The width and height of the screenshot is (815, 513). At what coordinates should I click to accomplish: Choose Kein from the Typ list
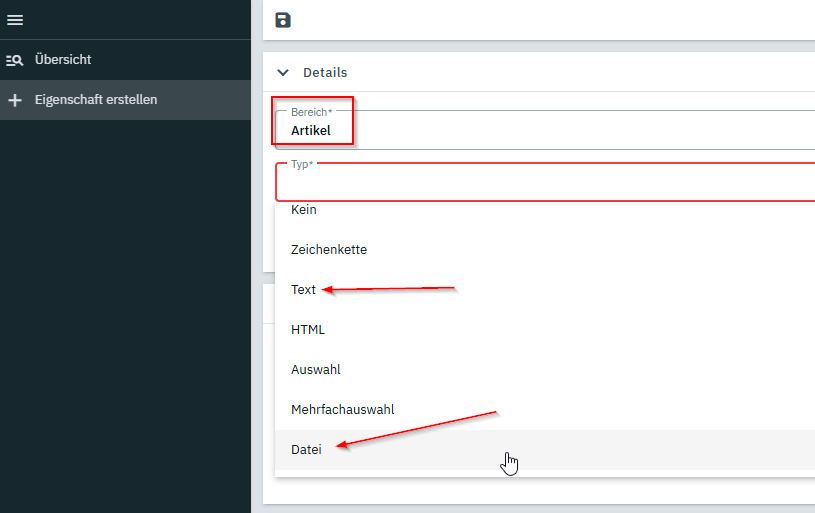(x=304, y=210)
